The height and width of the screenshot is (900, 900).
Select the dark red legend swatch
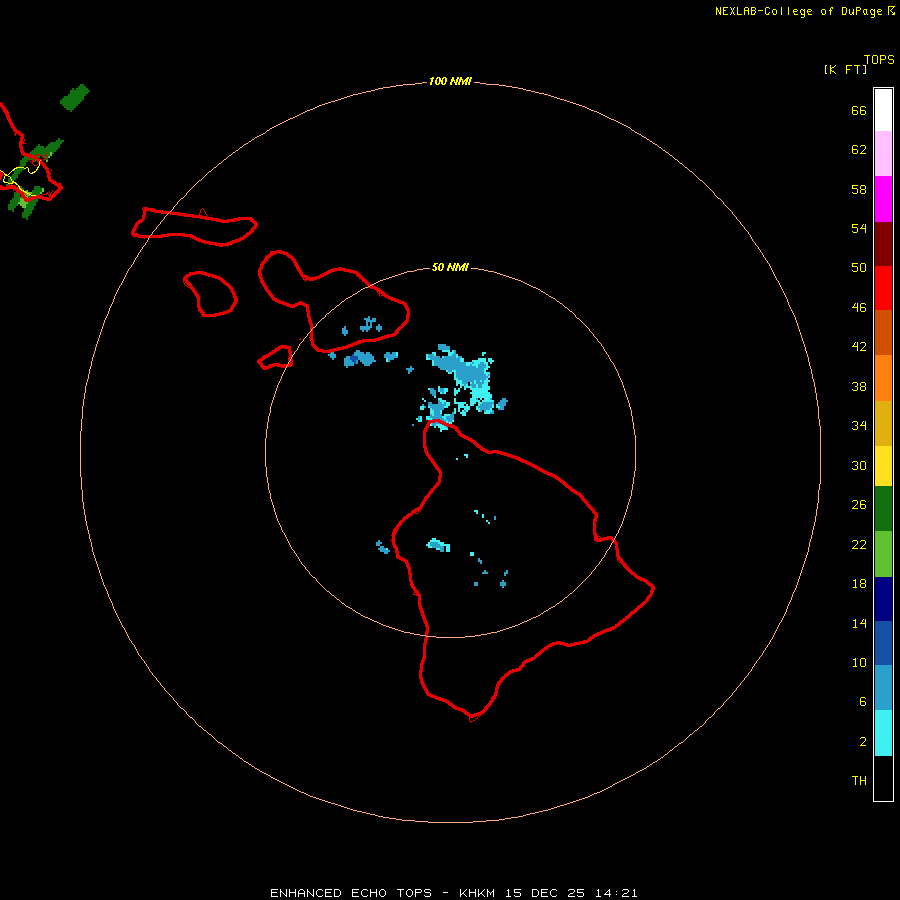[883, 244]
